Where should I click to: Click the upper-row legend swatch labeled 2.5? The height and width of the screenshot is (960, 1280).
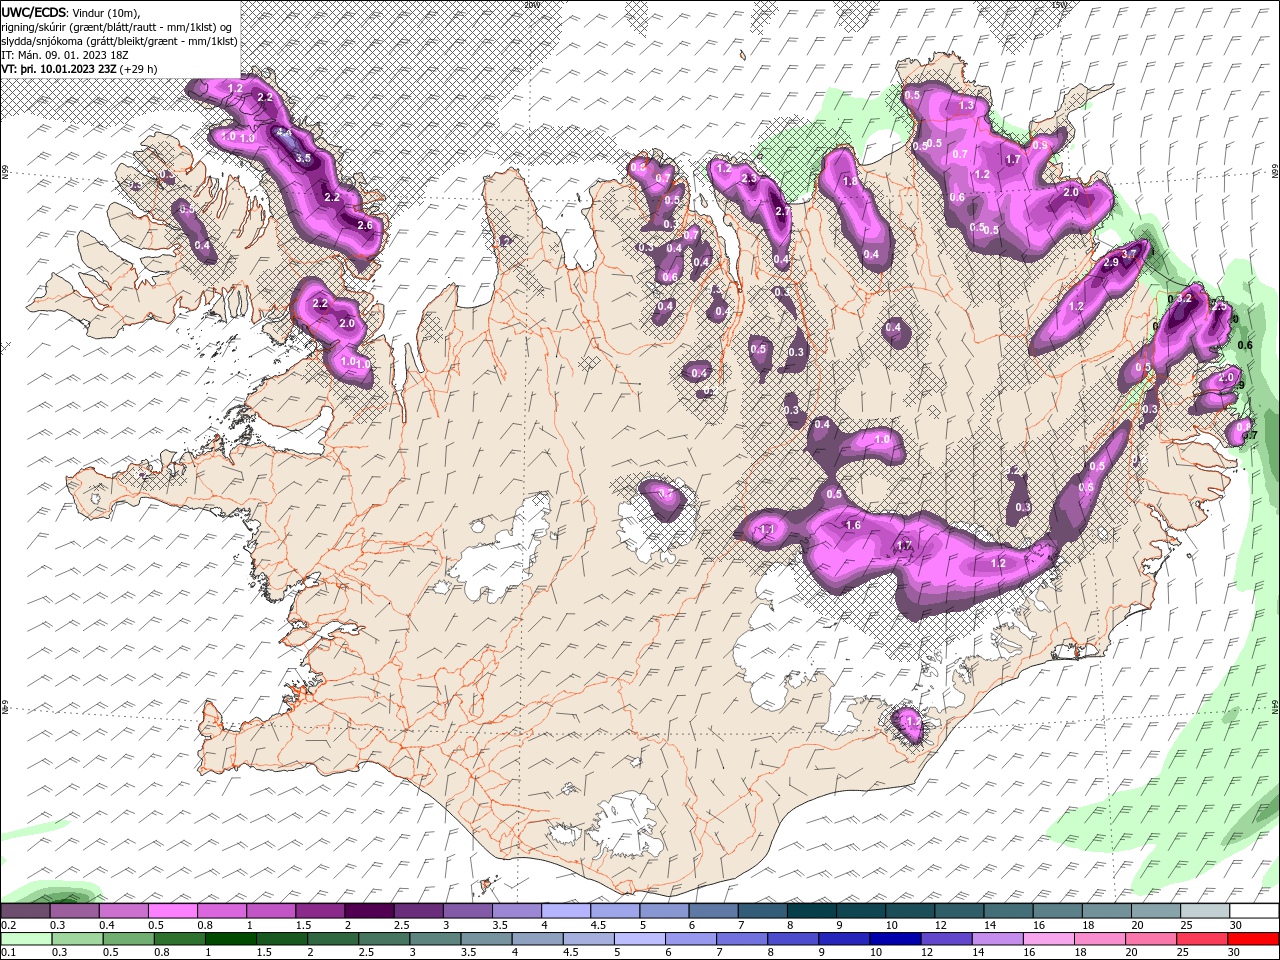pyautogui.click(x=418, y=911)
